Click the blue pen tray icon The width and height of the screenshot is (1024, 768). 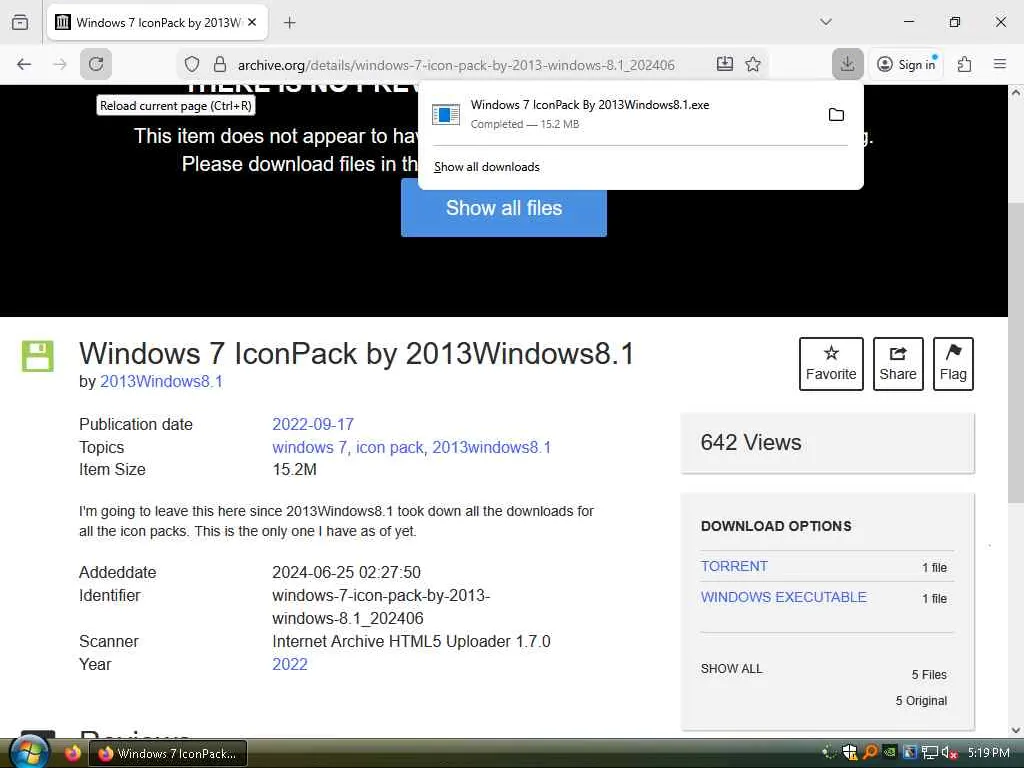coord(910,752)
